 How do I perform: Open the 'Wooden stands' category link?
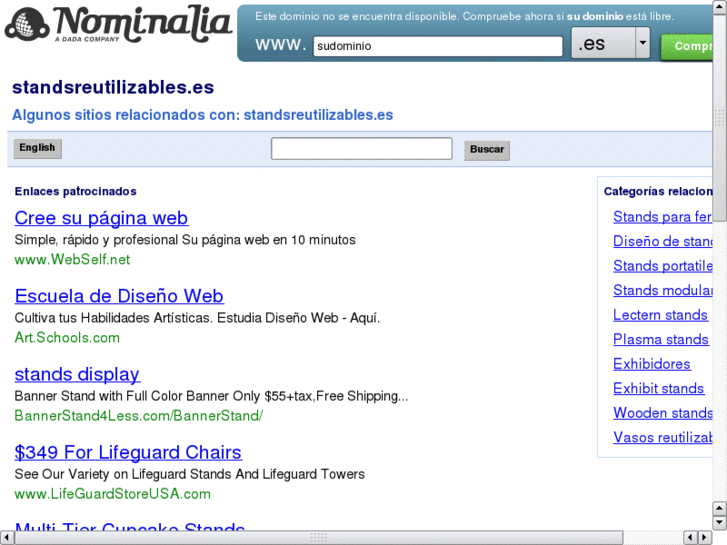pos(662,413)
